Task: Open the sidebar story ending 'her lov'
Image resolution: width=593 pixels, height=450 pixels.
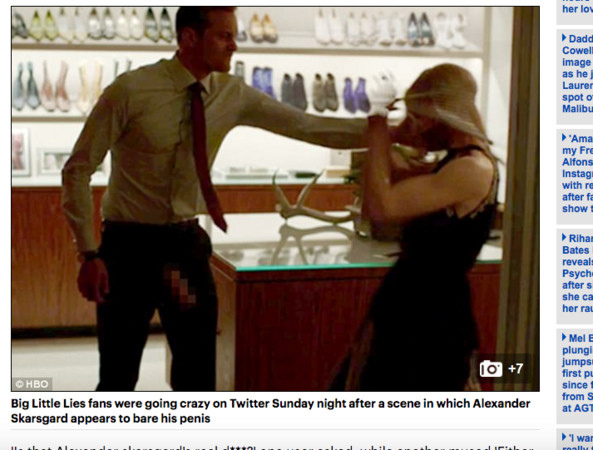Action: [577, 8]
